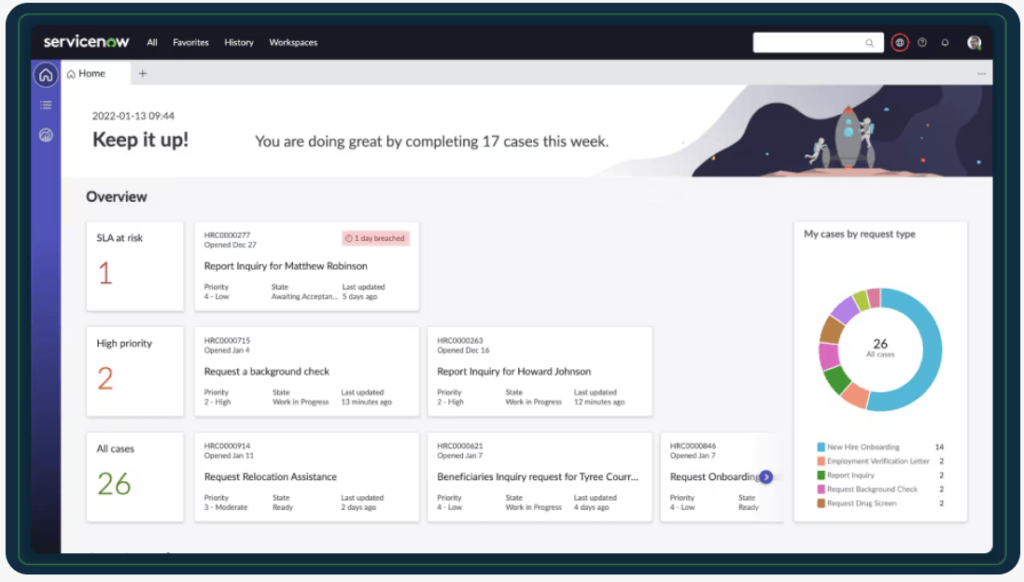Click Request Drug Screen legend swatch
1024x582 pixels.
tap(821, 504)
